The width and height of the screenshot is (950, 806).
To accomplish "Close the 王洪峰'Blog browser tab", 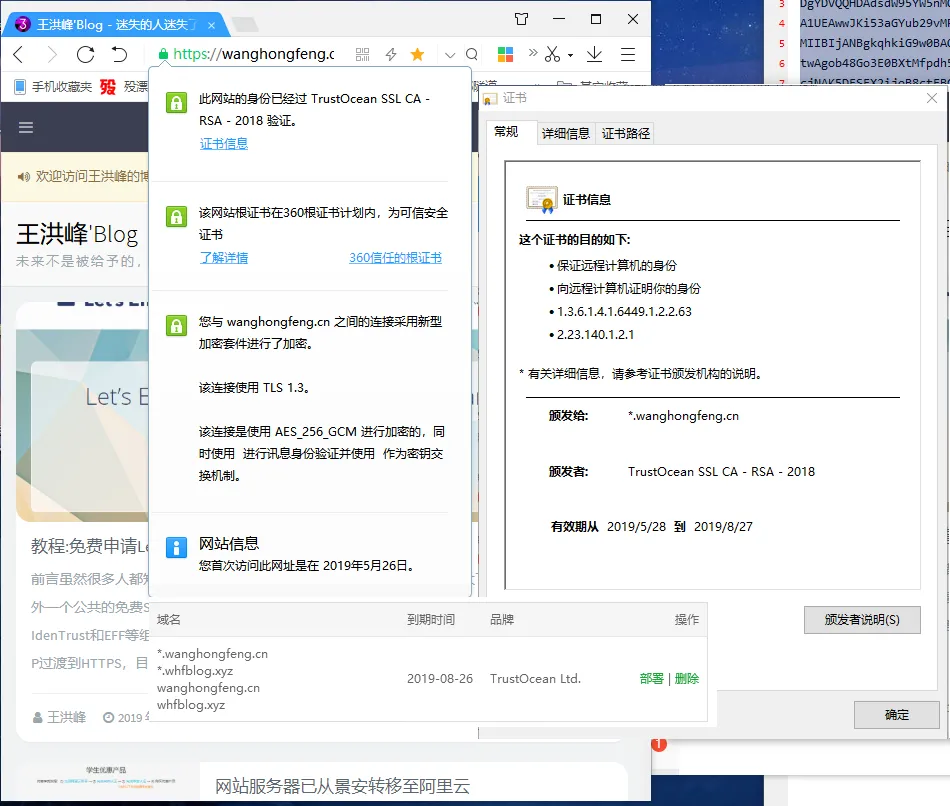I will pos(211,25).
